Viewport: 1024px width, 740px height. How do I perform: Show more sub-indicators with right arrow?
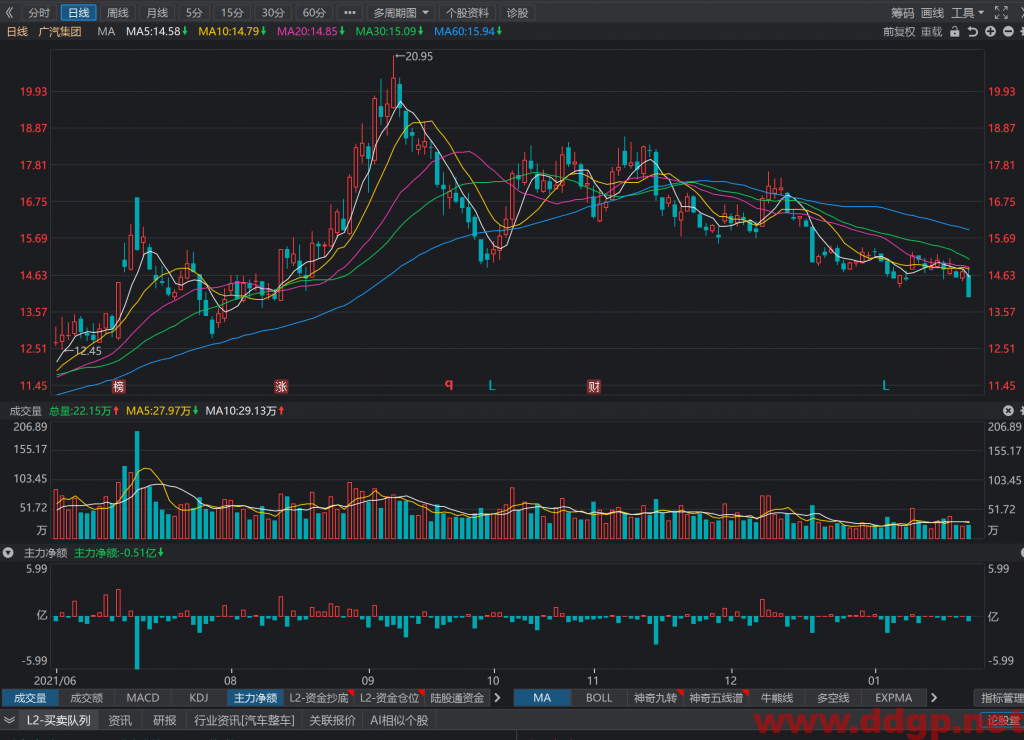click(x=498, y=698)
